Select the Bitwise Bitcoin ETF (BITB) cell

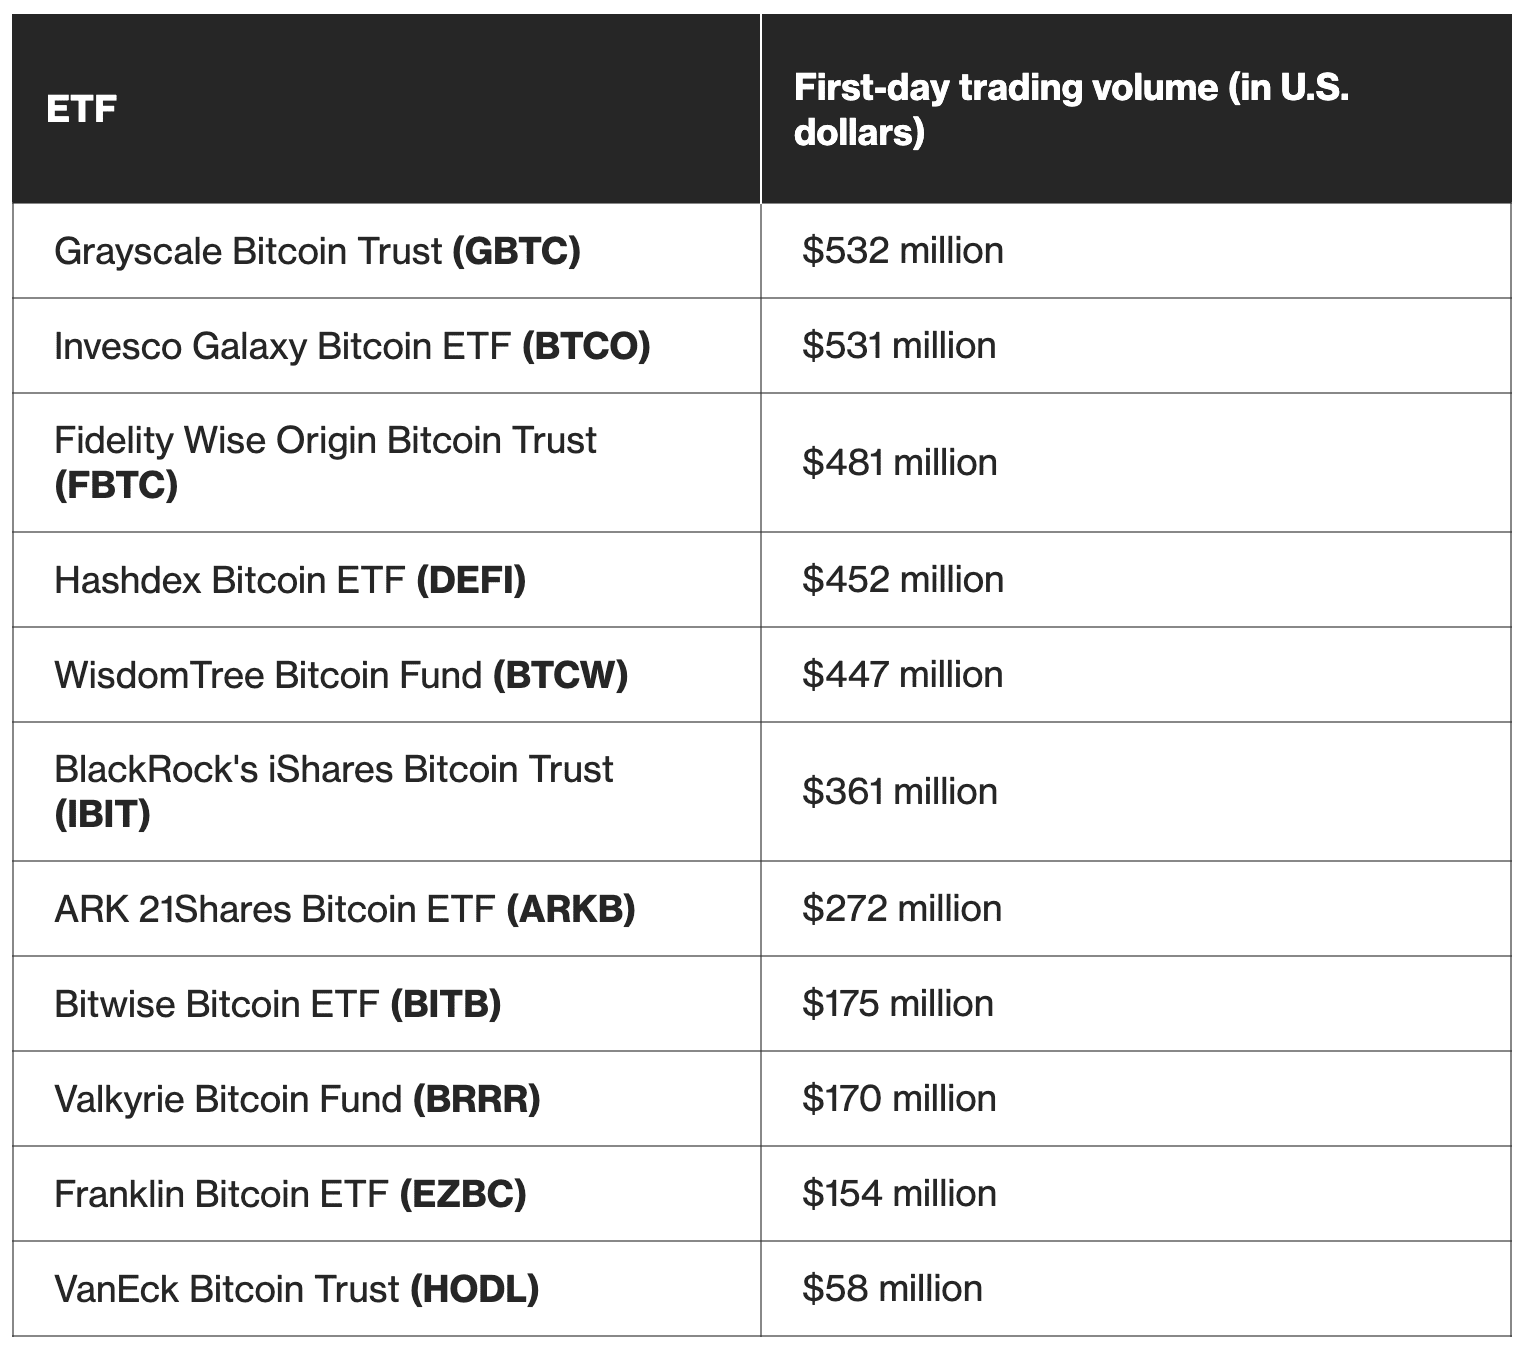click(x=278, y=1004)
